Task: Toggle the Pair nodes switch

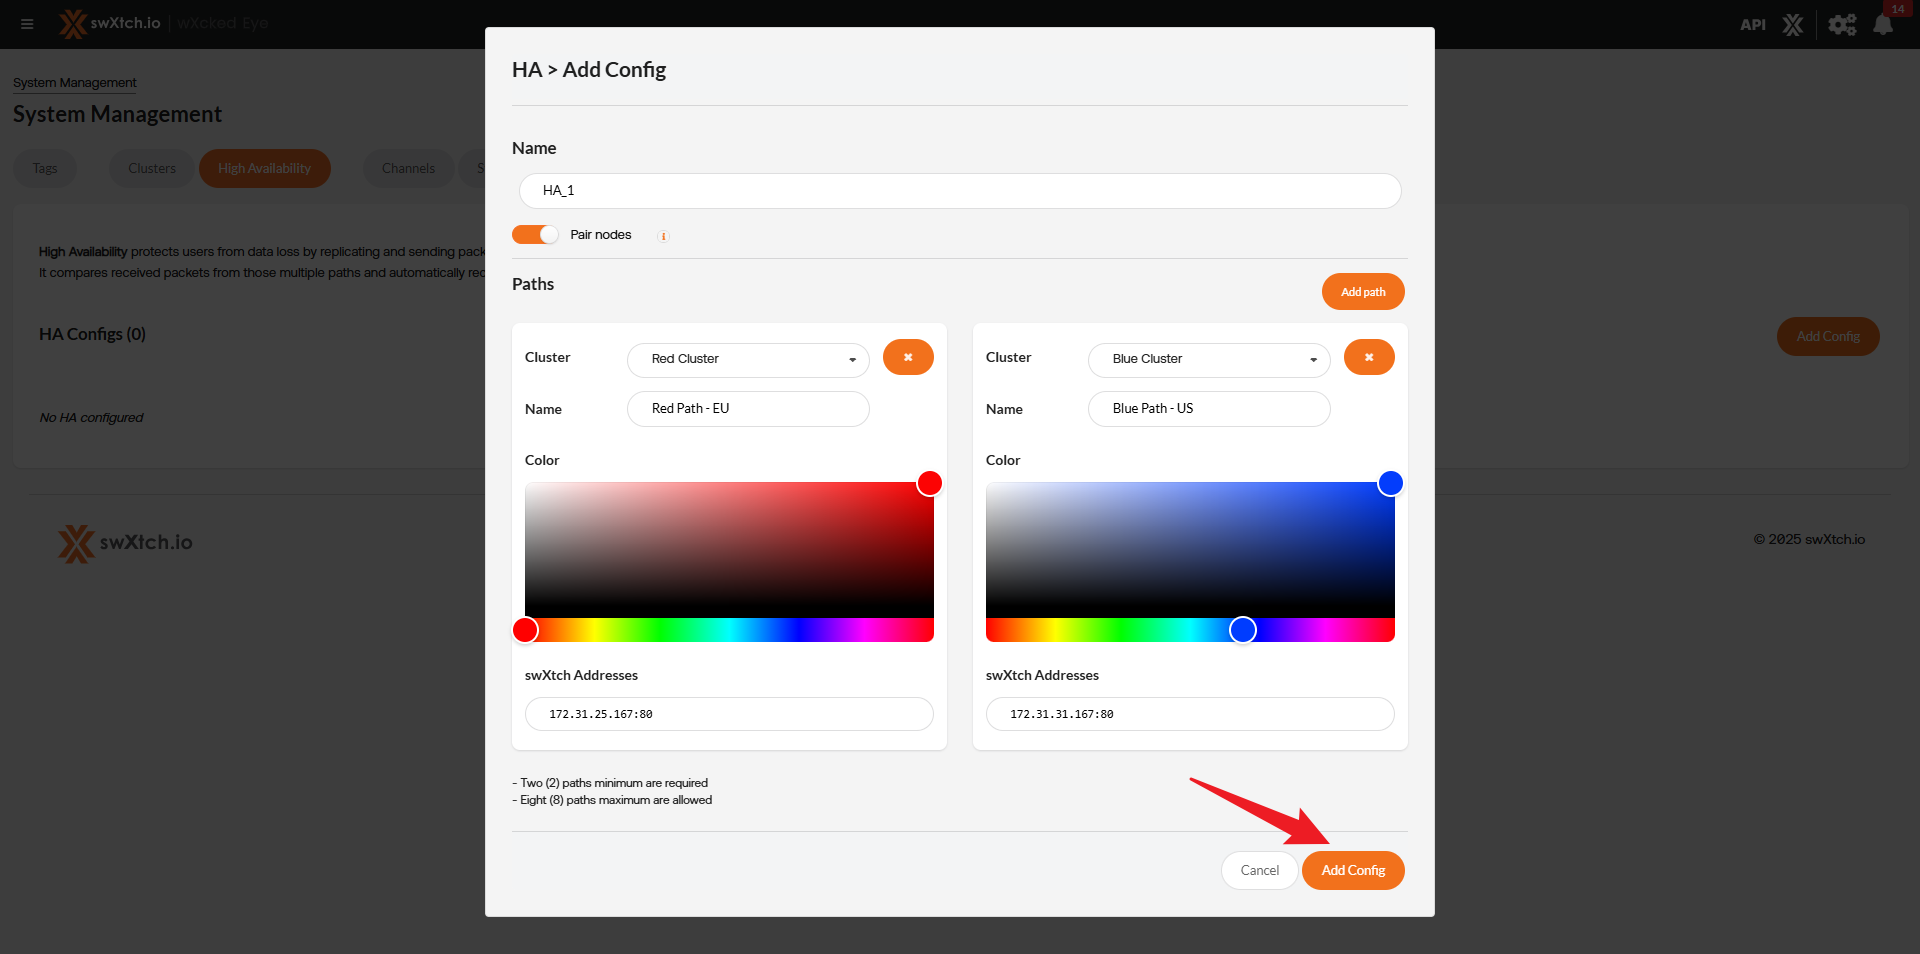Action: click(535, 235)
